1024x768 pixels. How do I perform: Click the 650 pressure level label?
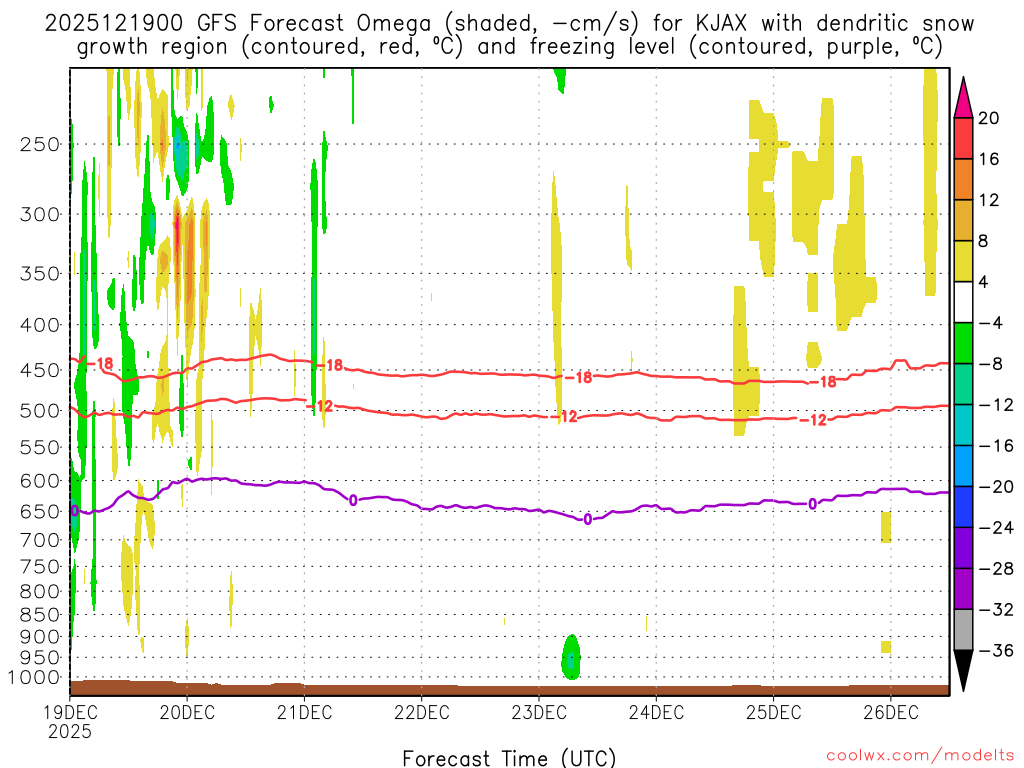(40, 511)
